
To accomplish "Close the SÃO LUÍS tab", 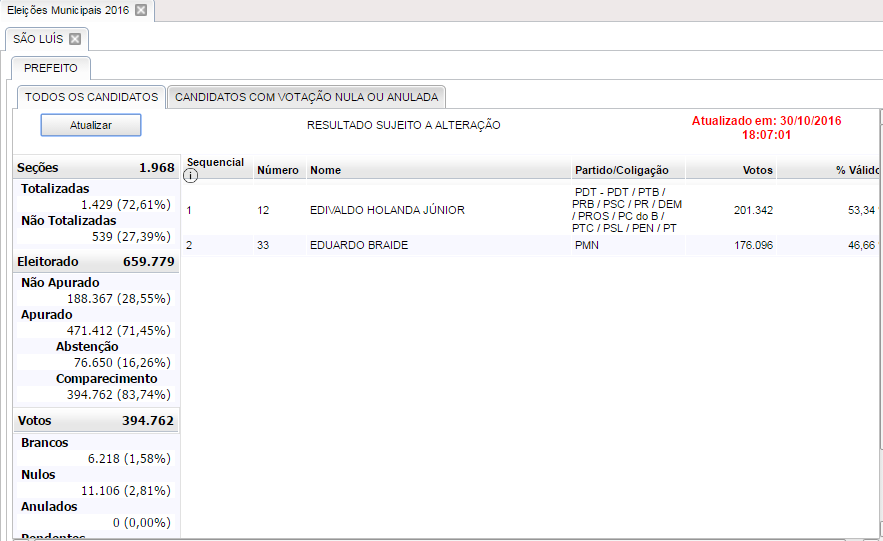I will [75, 39].
